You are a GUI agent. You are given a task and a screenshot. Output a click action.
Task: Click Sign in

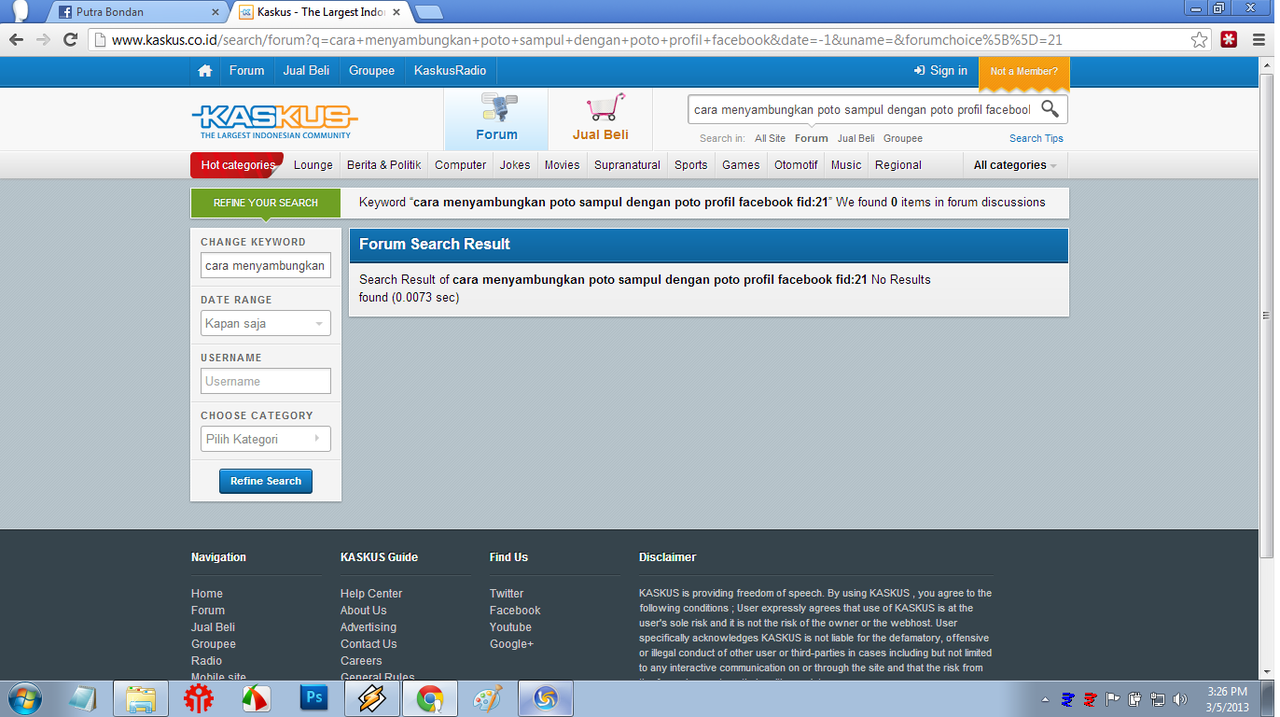(x=941, y=71)
